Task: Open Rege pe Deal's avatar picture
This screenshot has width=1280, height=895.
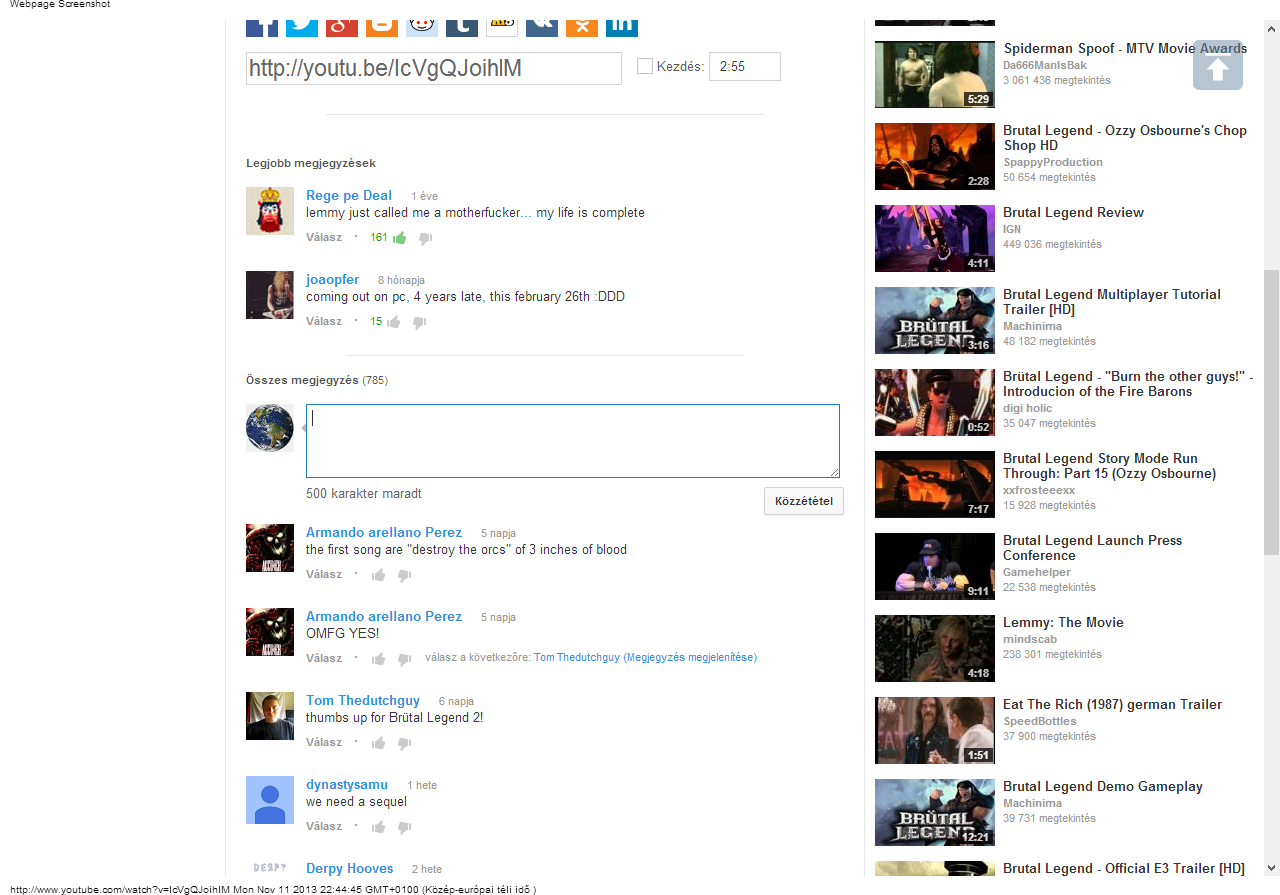Action: 270,211
